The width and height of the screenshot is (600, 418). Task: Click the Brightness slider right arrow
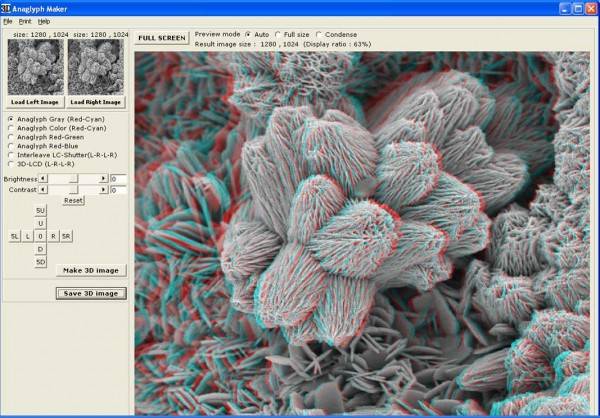click(105, 178)
